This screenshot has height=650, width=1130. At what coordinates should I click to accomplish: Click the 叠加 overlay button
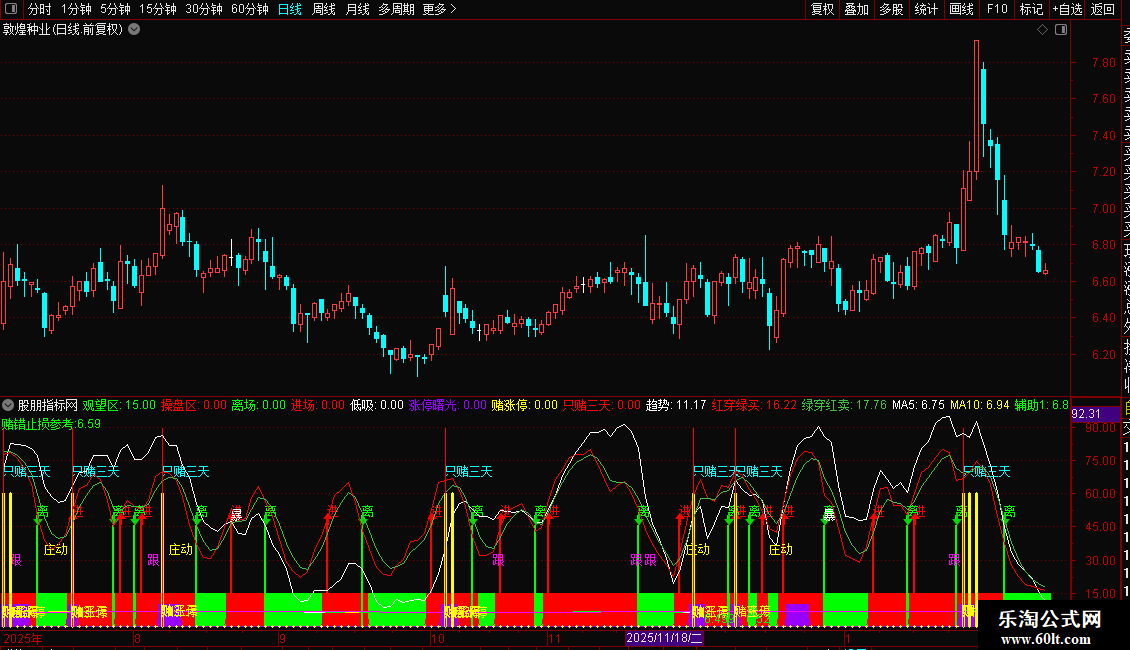tap(857, 9)
